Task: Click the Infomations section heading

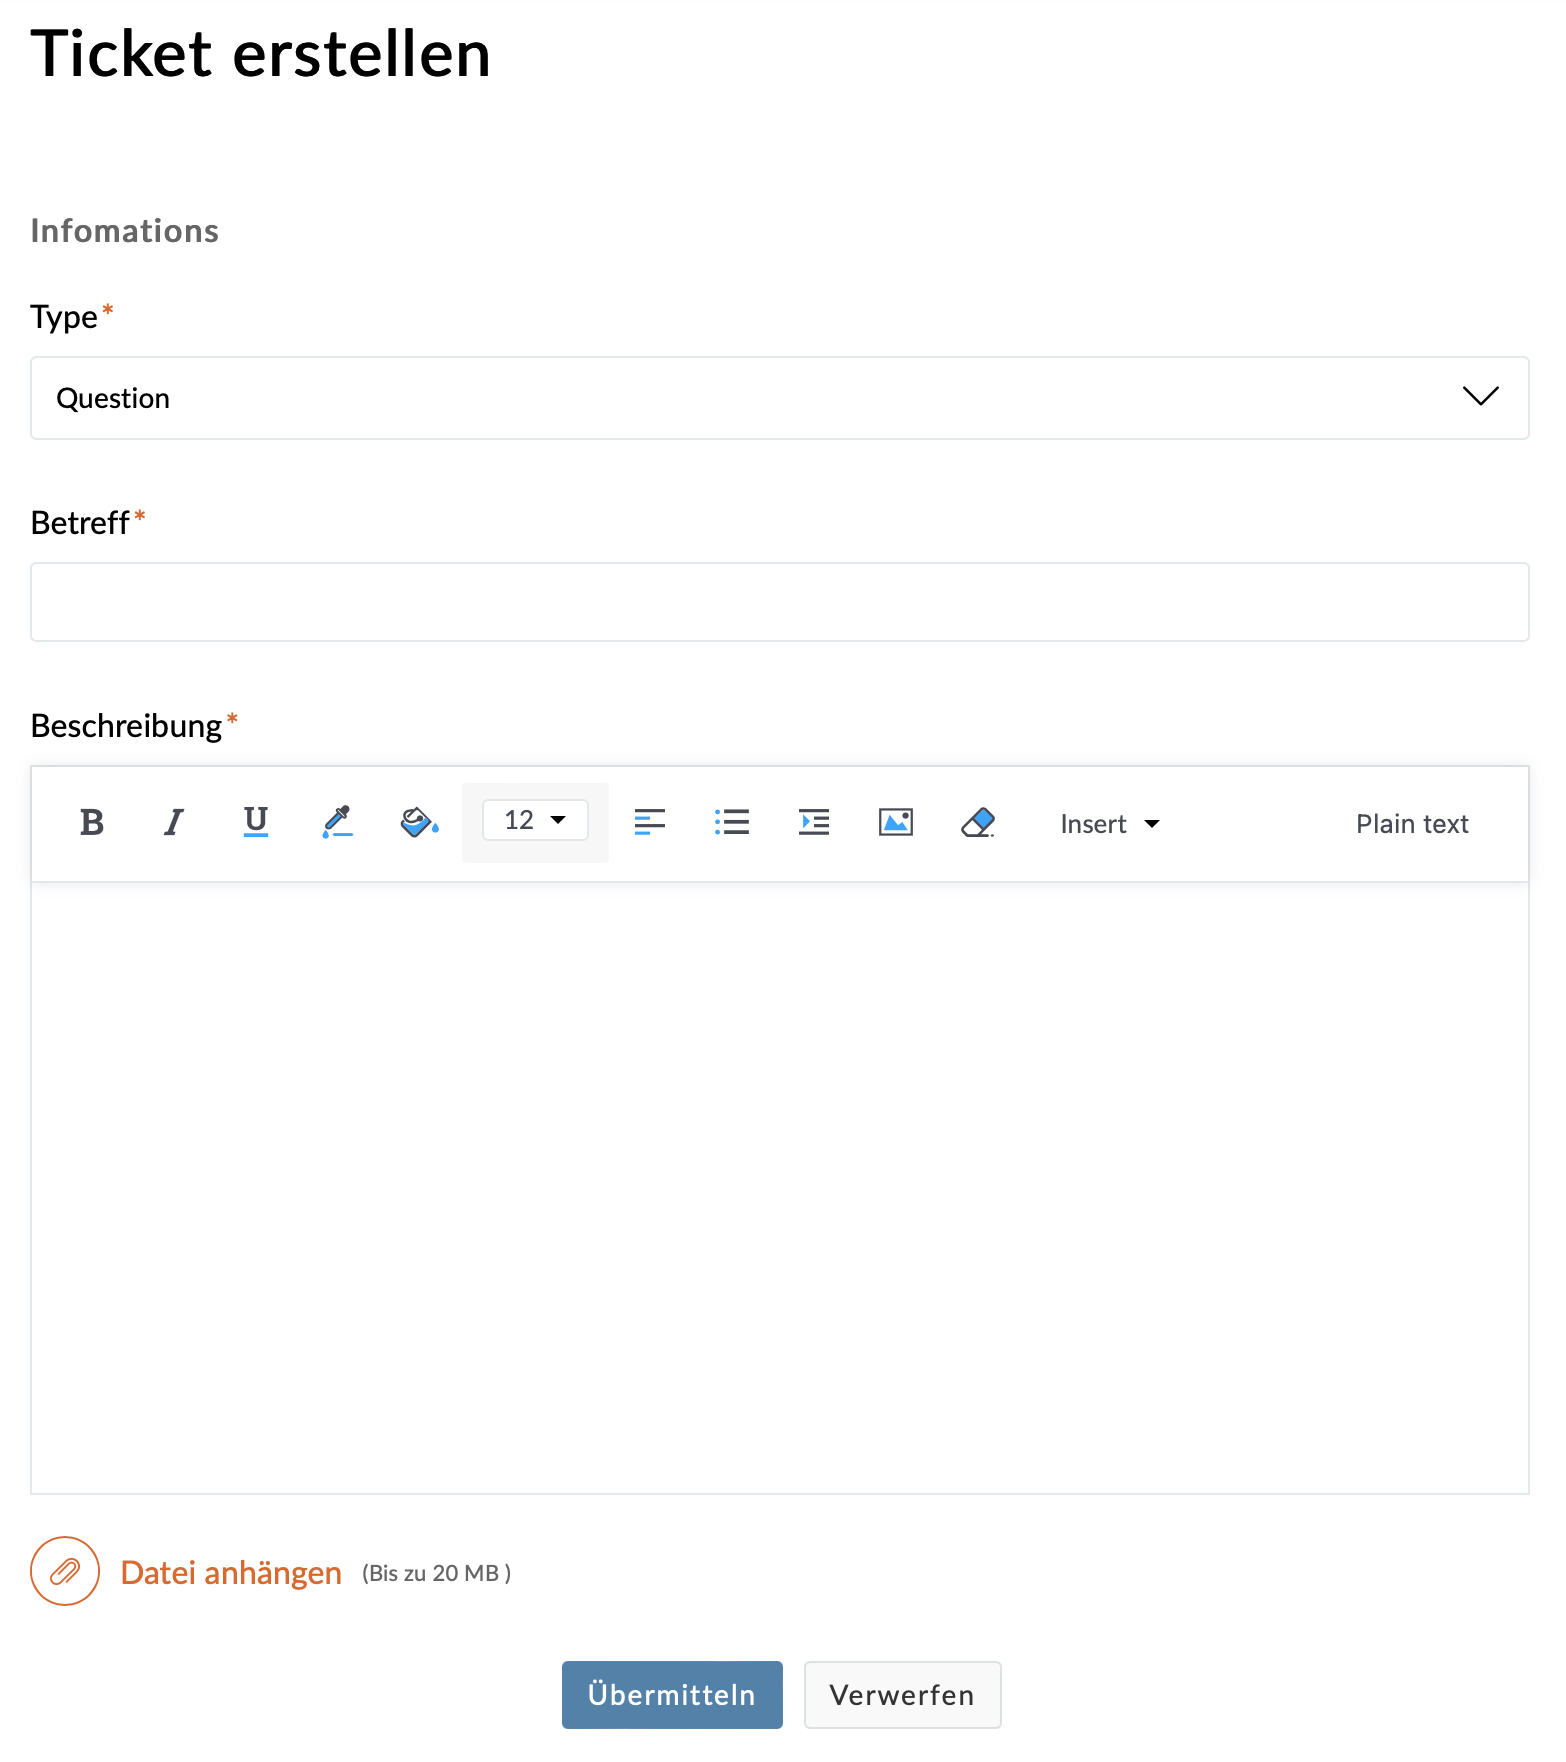Action: (125, 231)
